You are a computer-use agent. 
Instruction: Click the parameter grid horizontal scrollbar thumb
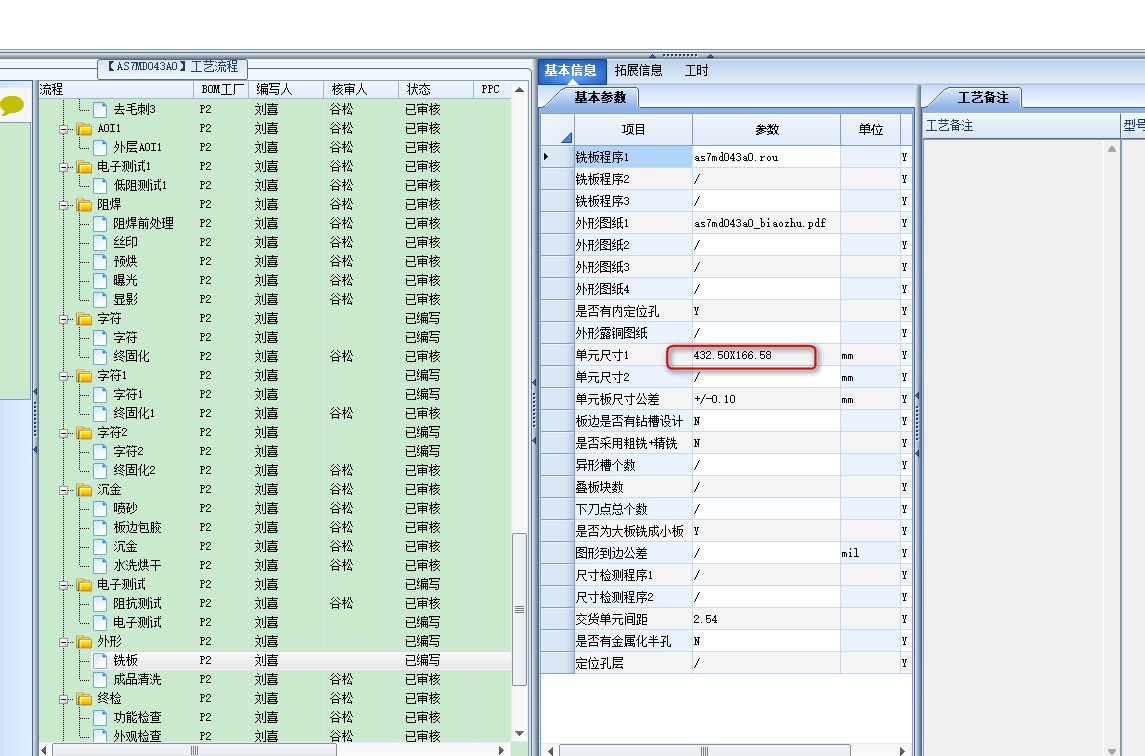coord(705,750)
